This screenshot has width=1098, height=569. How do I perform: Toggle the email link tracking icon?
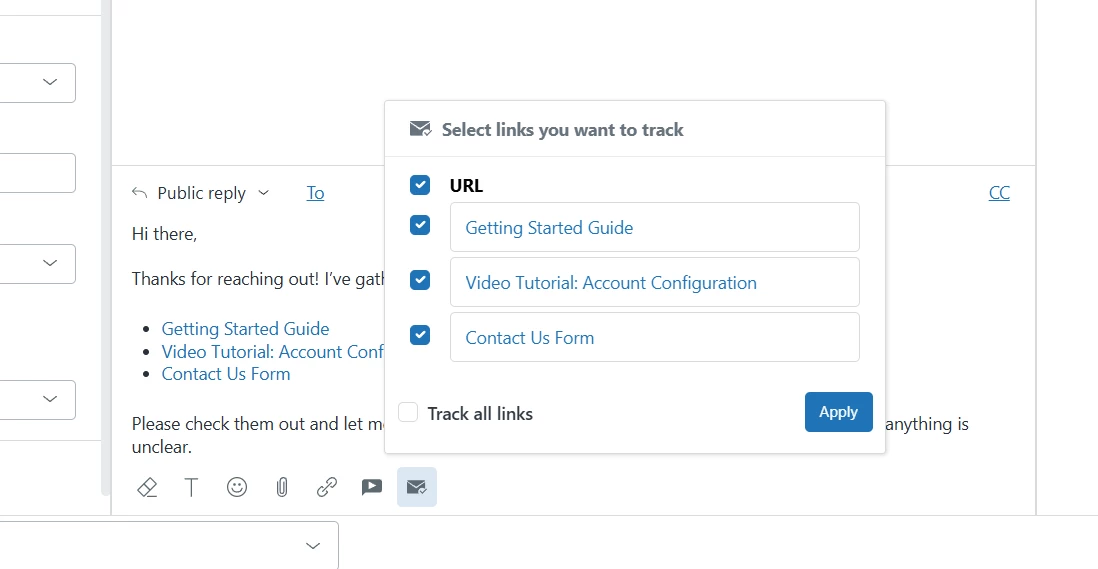(417, 487)
